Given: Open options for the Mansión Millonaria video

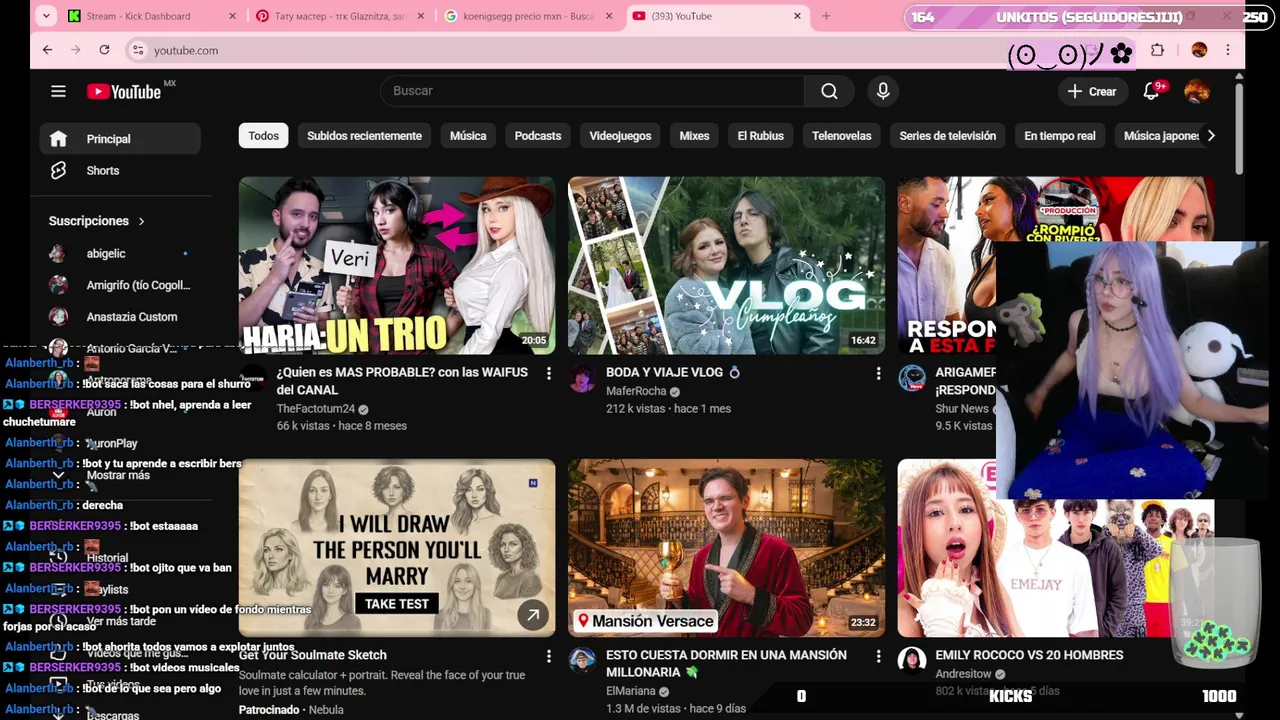Looking at the screenshot, I should [x=878, y=656].
